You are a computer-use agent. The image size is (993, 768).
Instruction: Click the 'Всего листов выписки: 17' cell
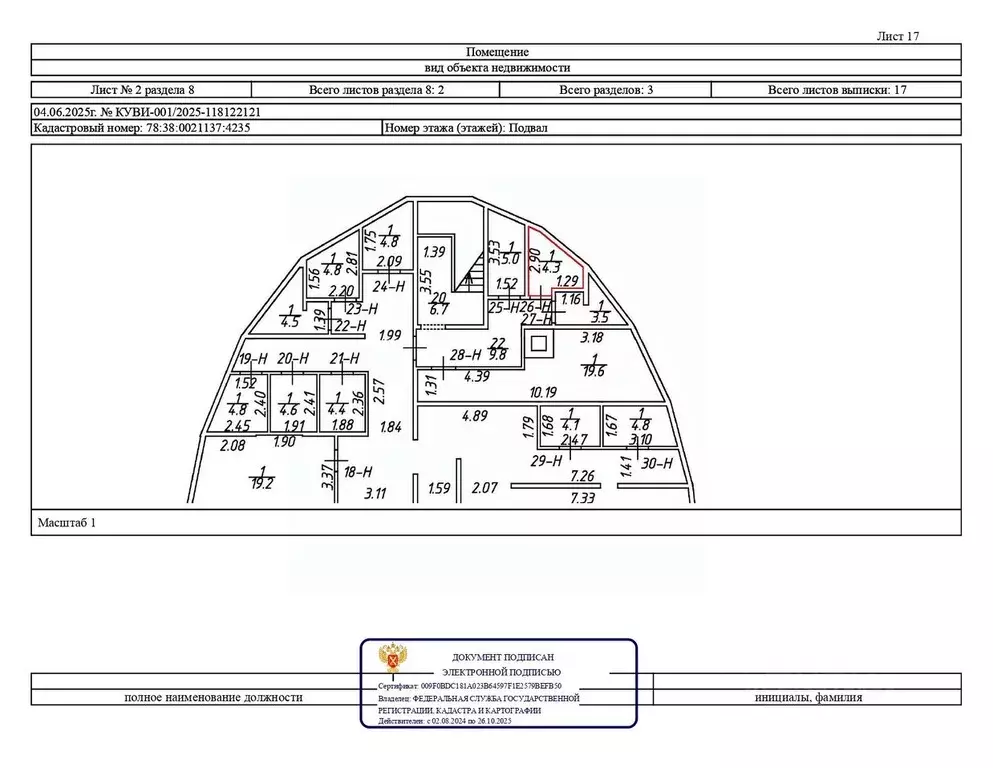click(x=836, y=90)
